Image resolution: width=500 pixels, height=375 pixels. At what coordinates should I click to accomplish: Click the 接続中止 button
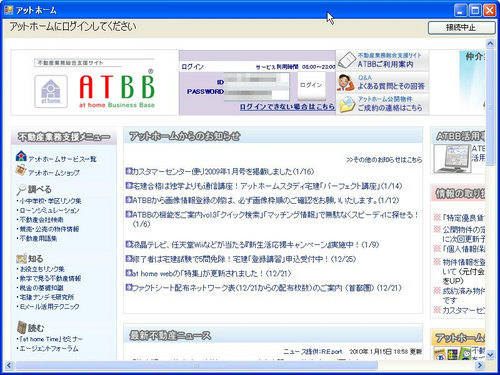461,28
